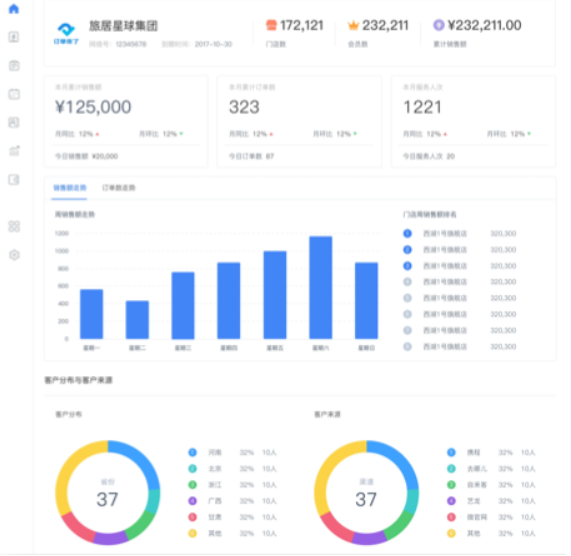Click the first ranked store 西湖1号旗舰店
The image size is (571, 556).
pos(445,233)
